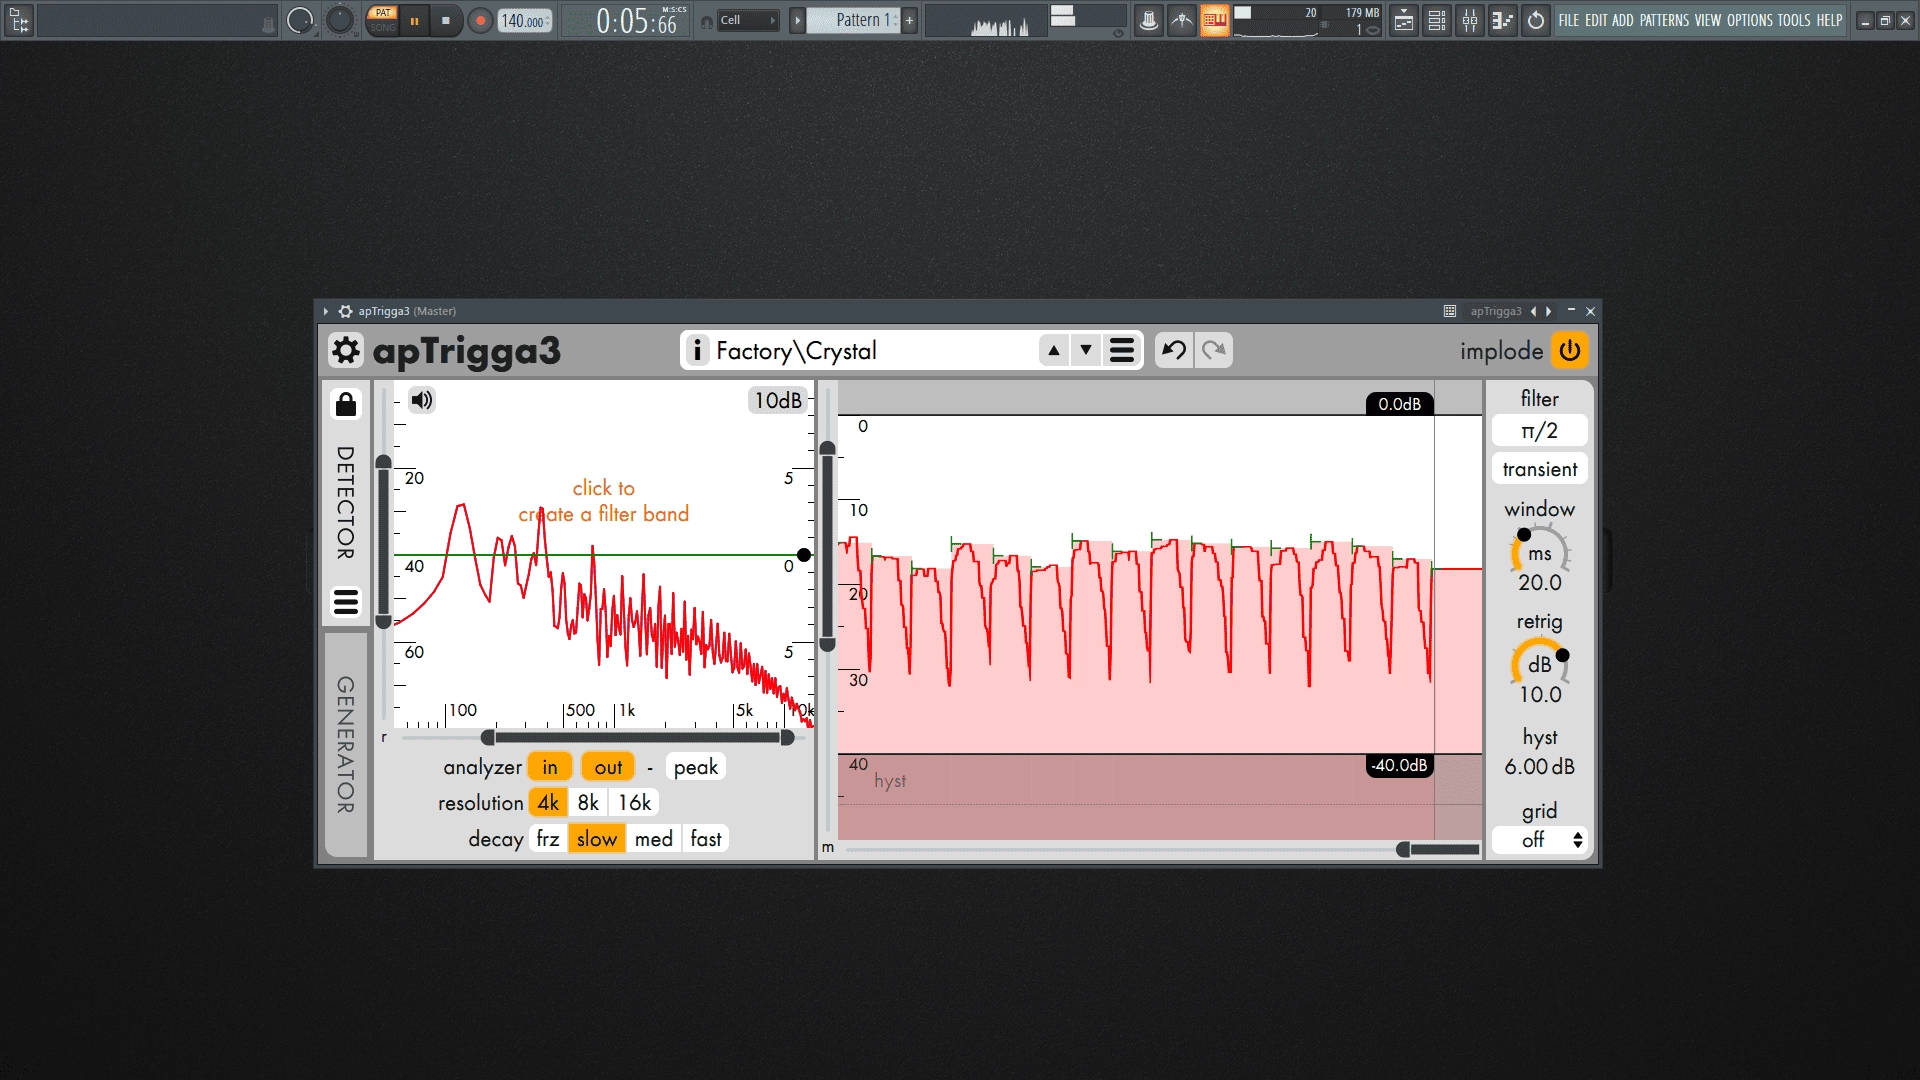Switch to the GENERATOR tab

tap(346, 745)
